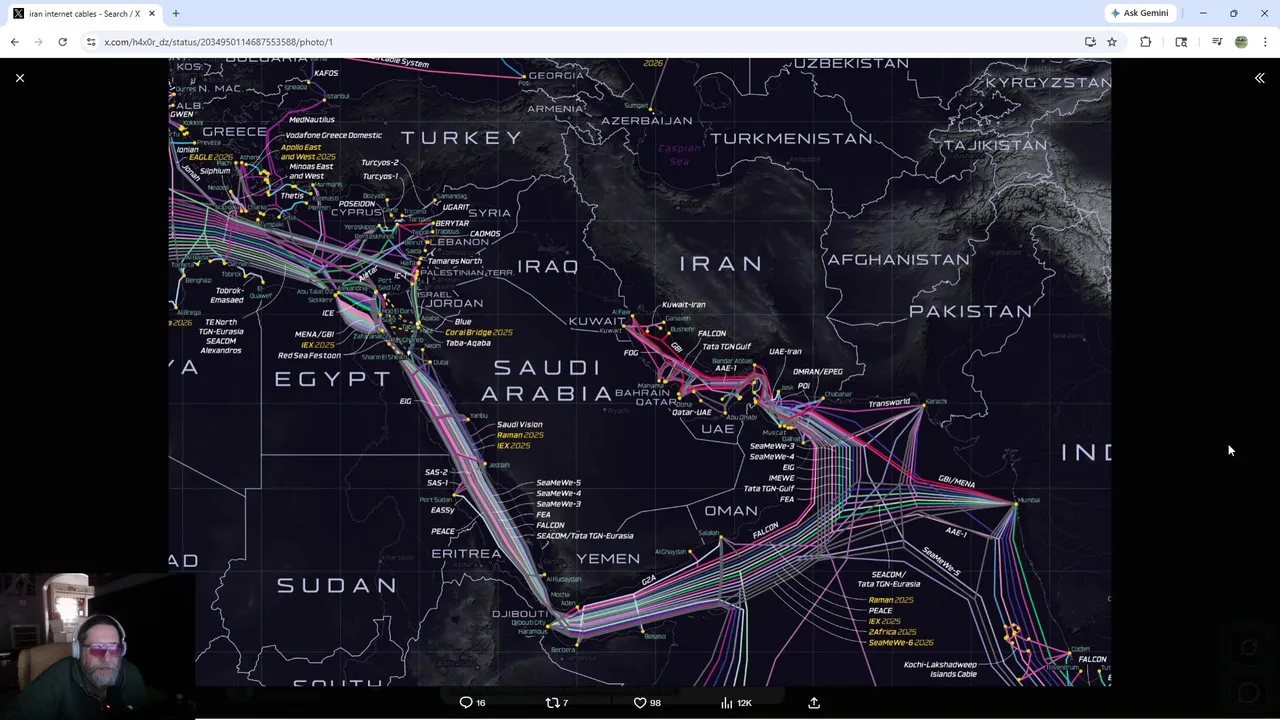Like the post with 98 likes
Image resolution: width=1280 pixels, height=720 pixels.
[x=647, y=703]
